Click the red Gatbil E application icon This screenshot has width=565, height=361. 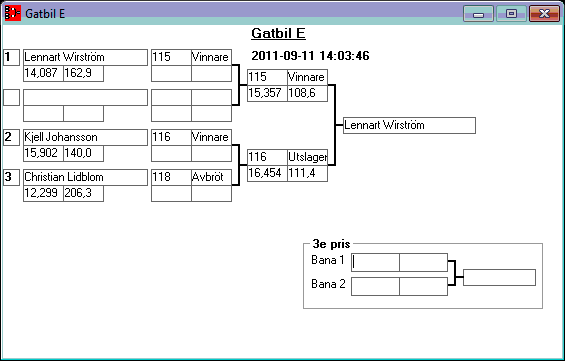click(13, 13)
